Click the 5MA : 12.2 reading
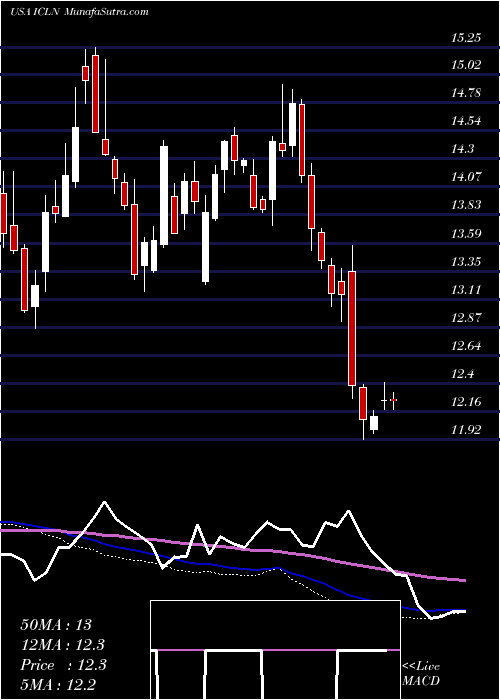 click(x=58, y=684)
